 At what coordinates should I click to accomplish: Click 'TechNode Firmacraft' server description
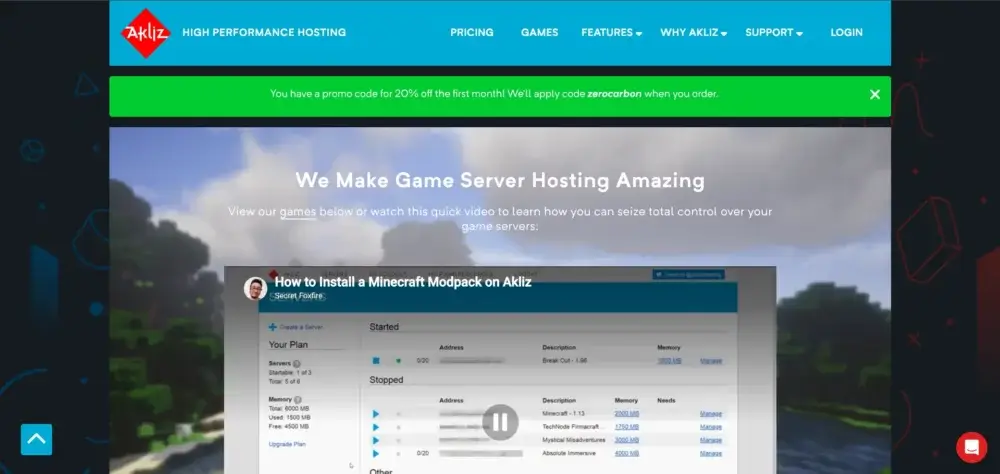click(571, 427)
